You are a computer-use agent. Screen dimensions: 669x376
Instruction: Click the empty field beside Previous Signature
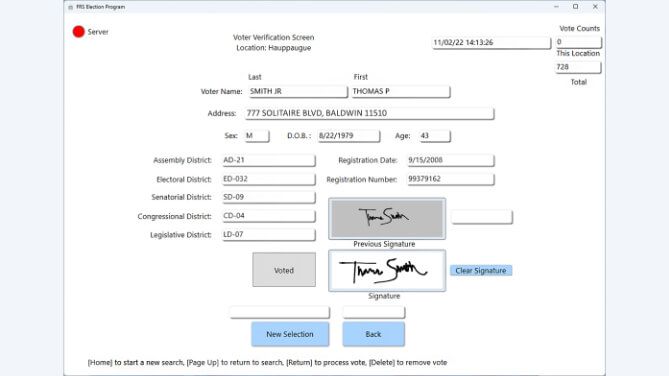[482, 217]
